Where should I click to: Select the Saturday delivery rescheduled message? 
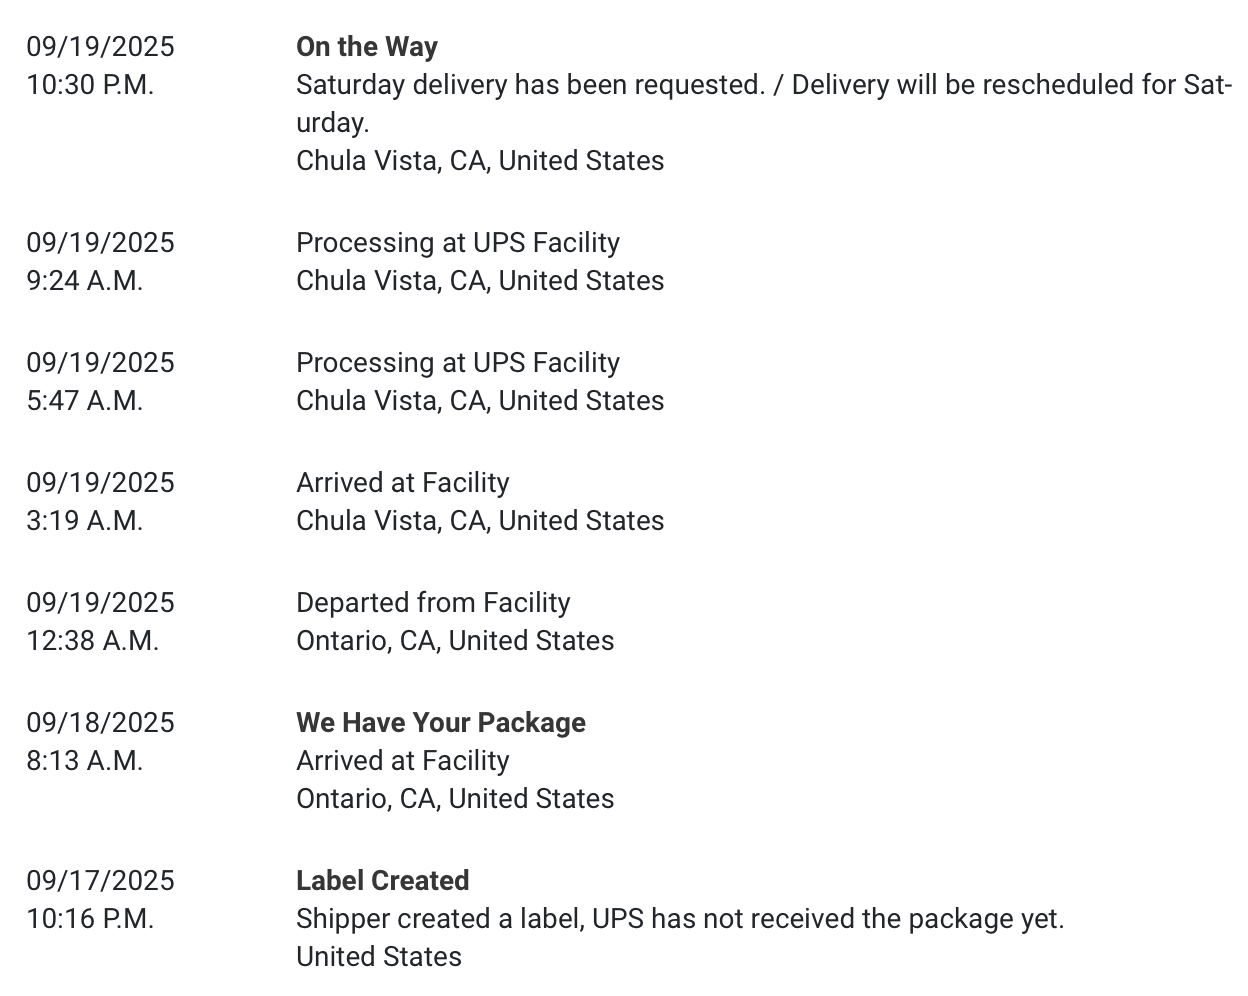pyautogui.click(x=762, y=85)
